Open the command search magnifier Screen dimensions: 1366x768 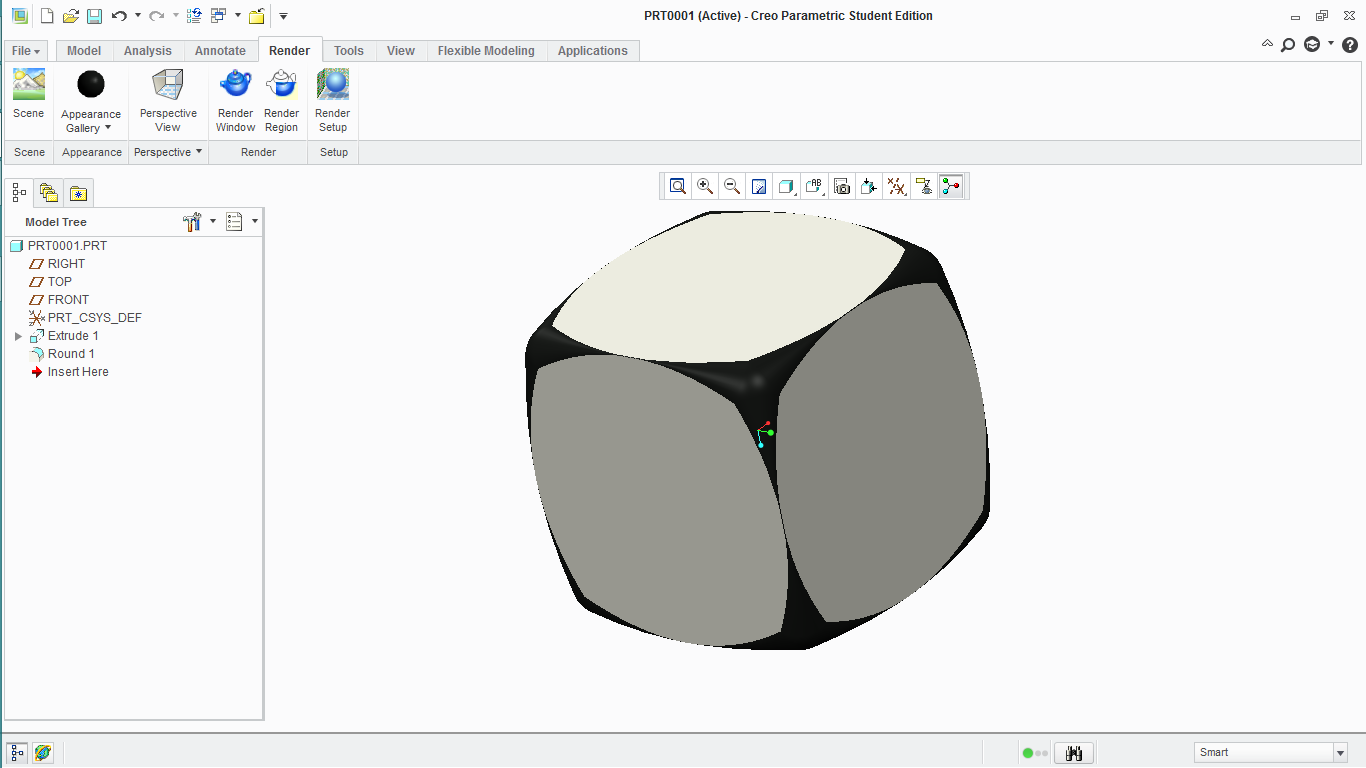pyautogui.click(x=1288, y=44)
